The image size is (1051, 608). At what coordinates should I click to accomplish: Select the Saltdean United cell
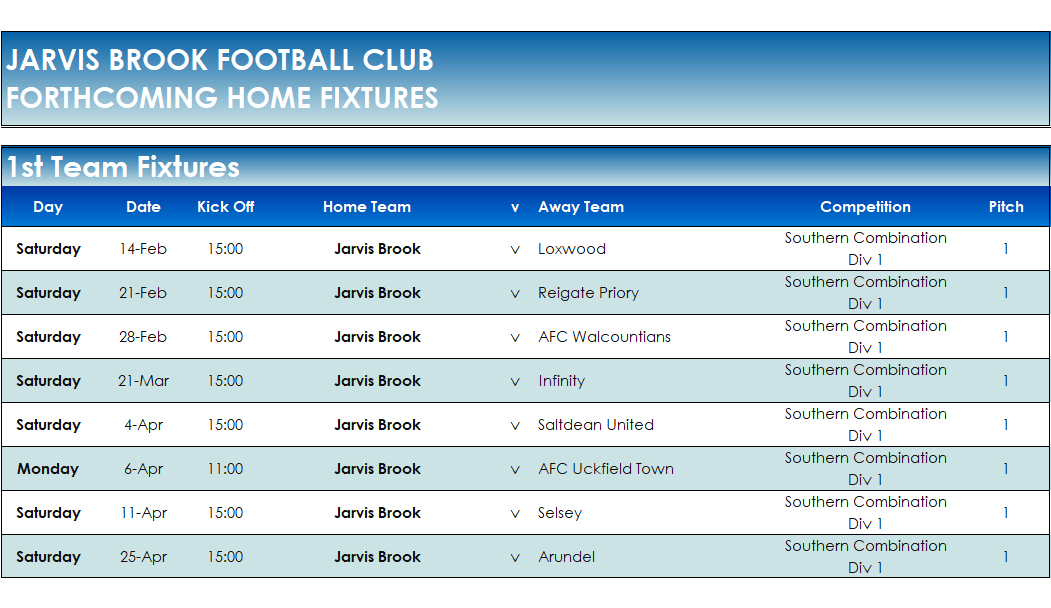(596, 425)
